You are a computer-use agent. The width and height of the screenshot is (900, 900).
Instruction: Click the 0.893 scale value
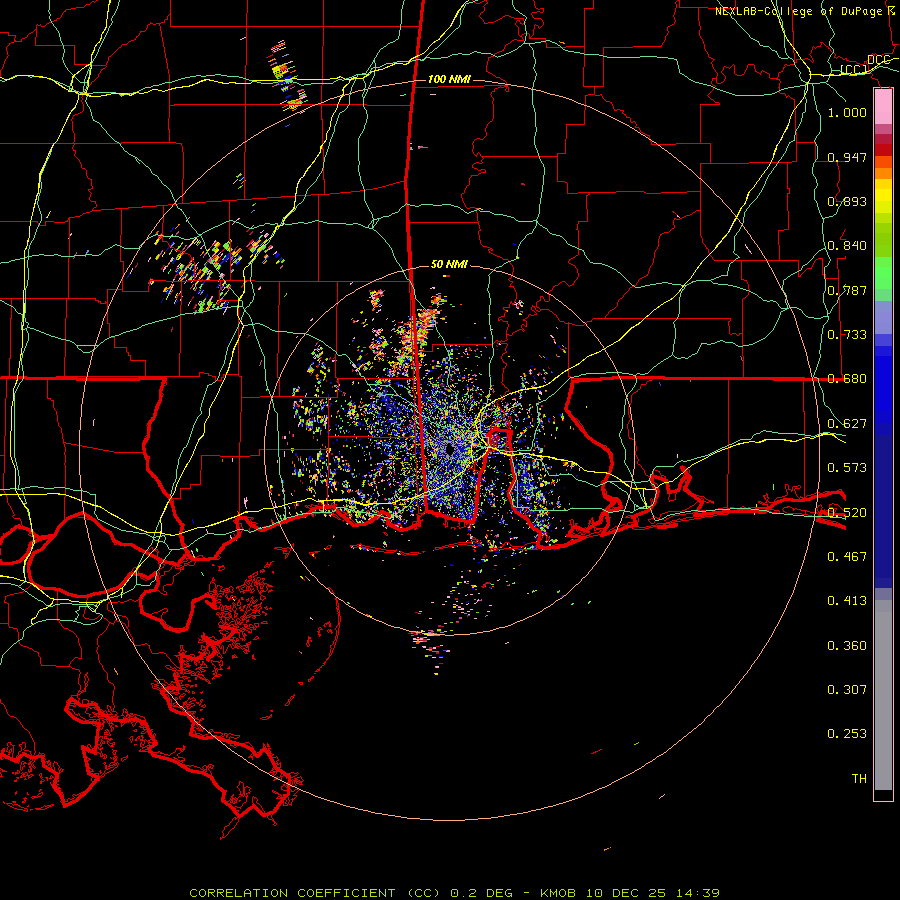coord(847,201)
